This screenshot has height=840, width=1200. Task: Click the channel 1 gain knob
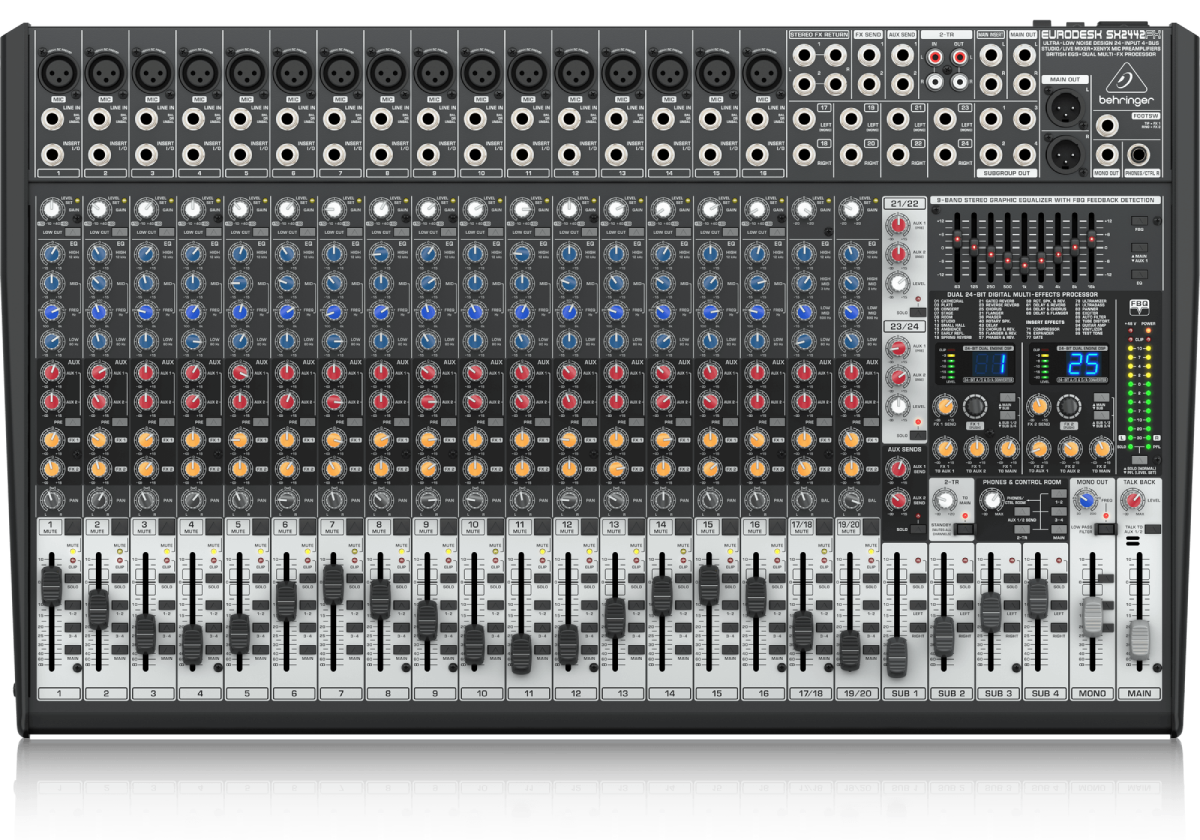coord(50,209)
